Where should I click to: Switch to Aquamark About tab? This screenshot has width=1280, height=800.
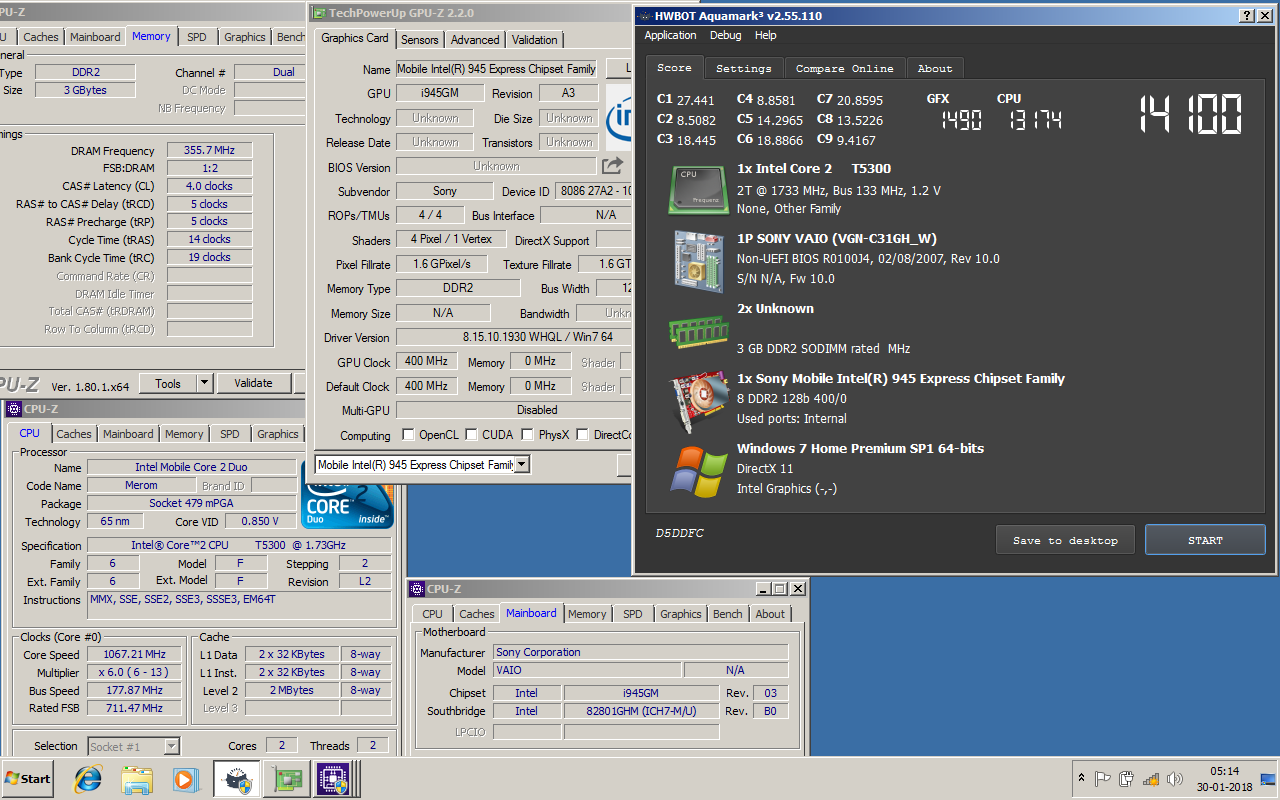tap(935, 68)
